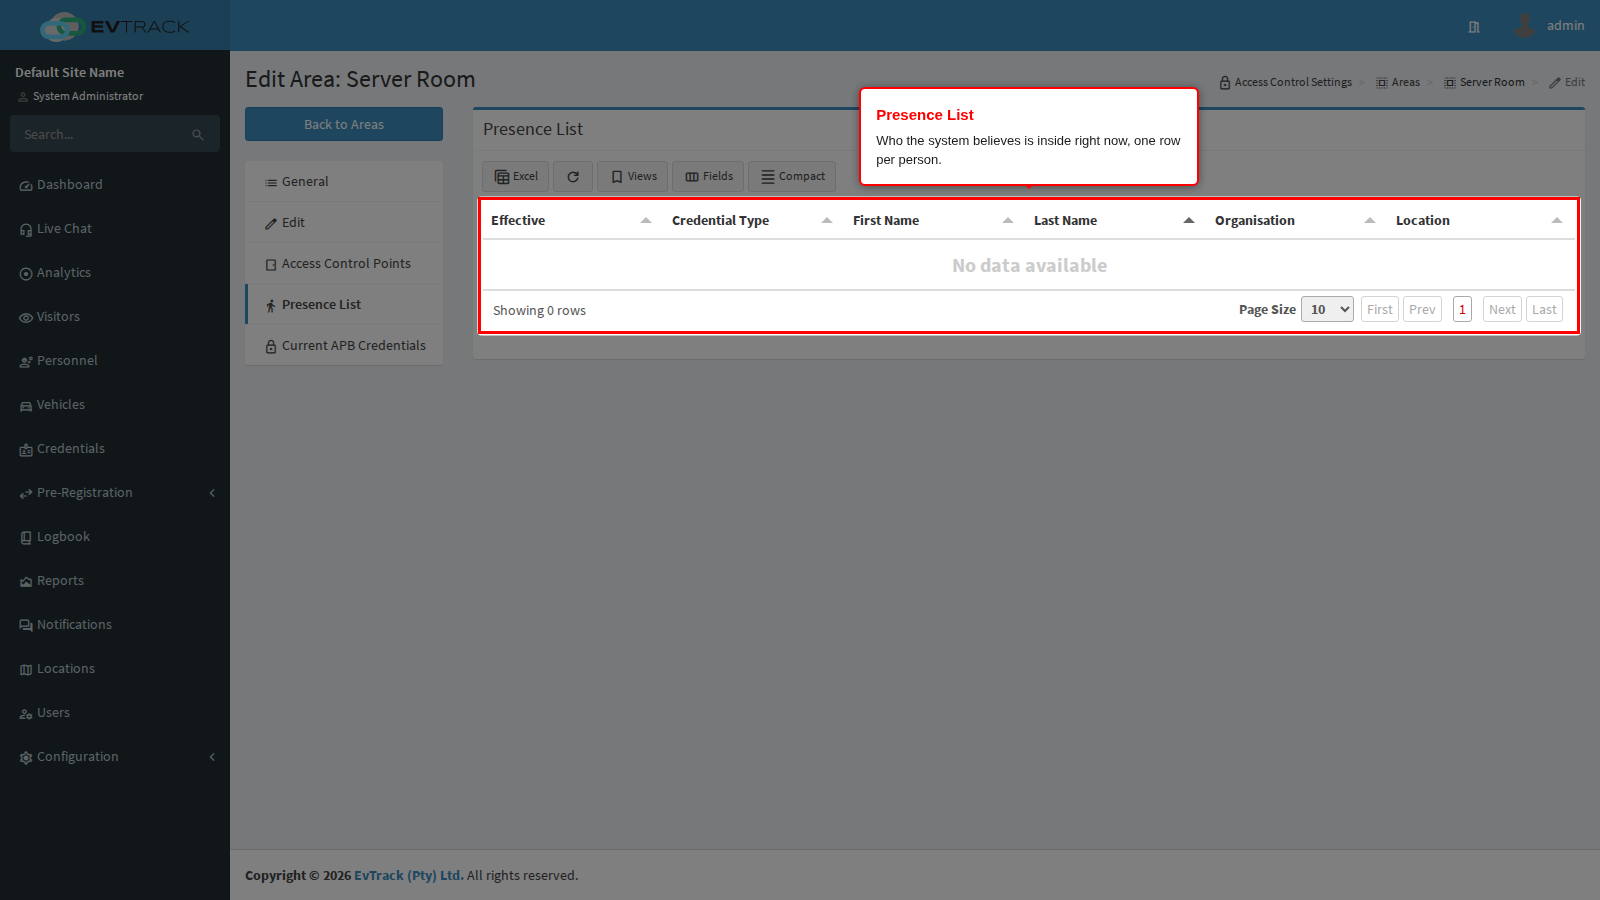Image resolution: width=1600 pixels, height=900 pixels.
Task: Click the admin user avatar
Action: (x=1524, y=25)
